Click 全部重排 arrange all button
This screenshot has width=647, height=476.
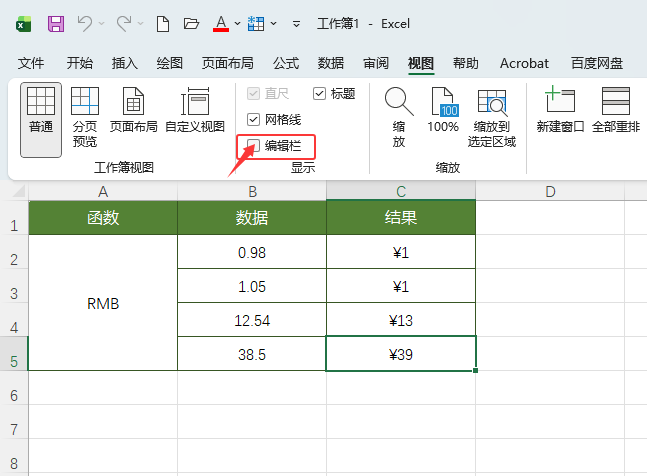click(616, 110)
